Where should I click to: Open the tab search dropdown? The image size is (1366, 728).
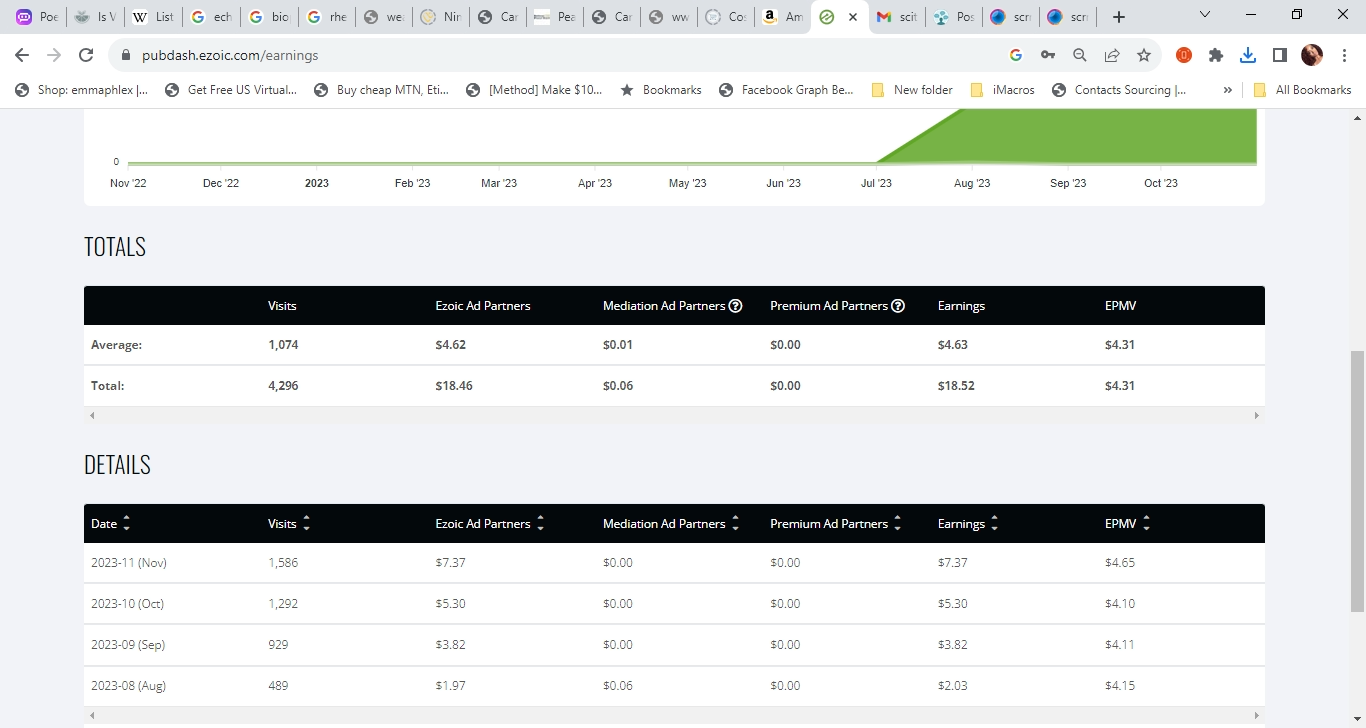pyautogui.click(x=1205, y=15)
